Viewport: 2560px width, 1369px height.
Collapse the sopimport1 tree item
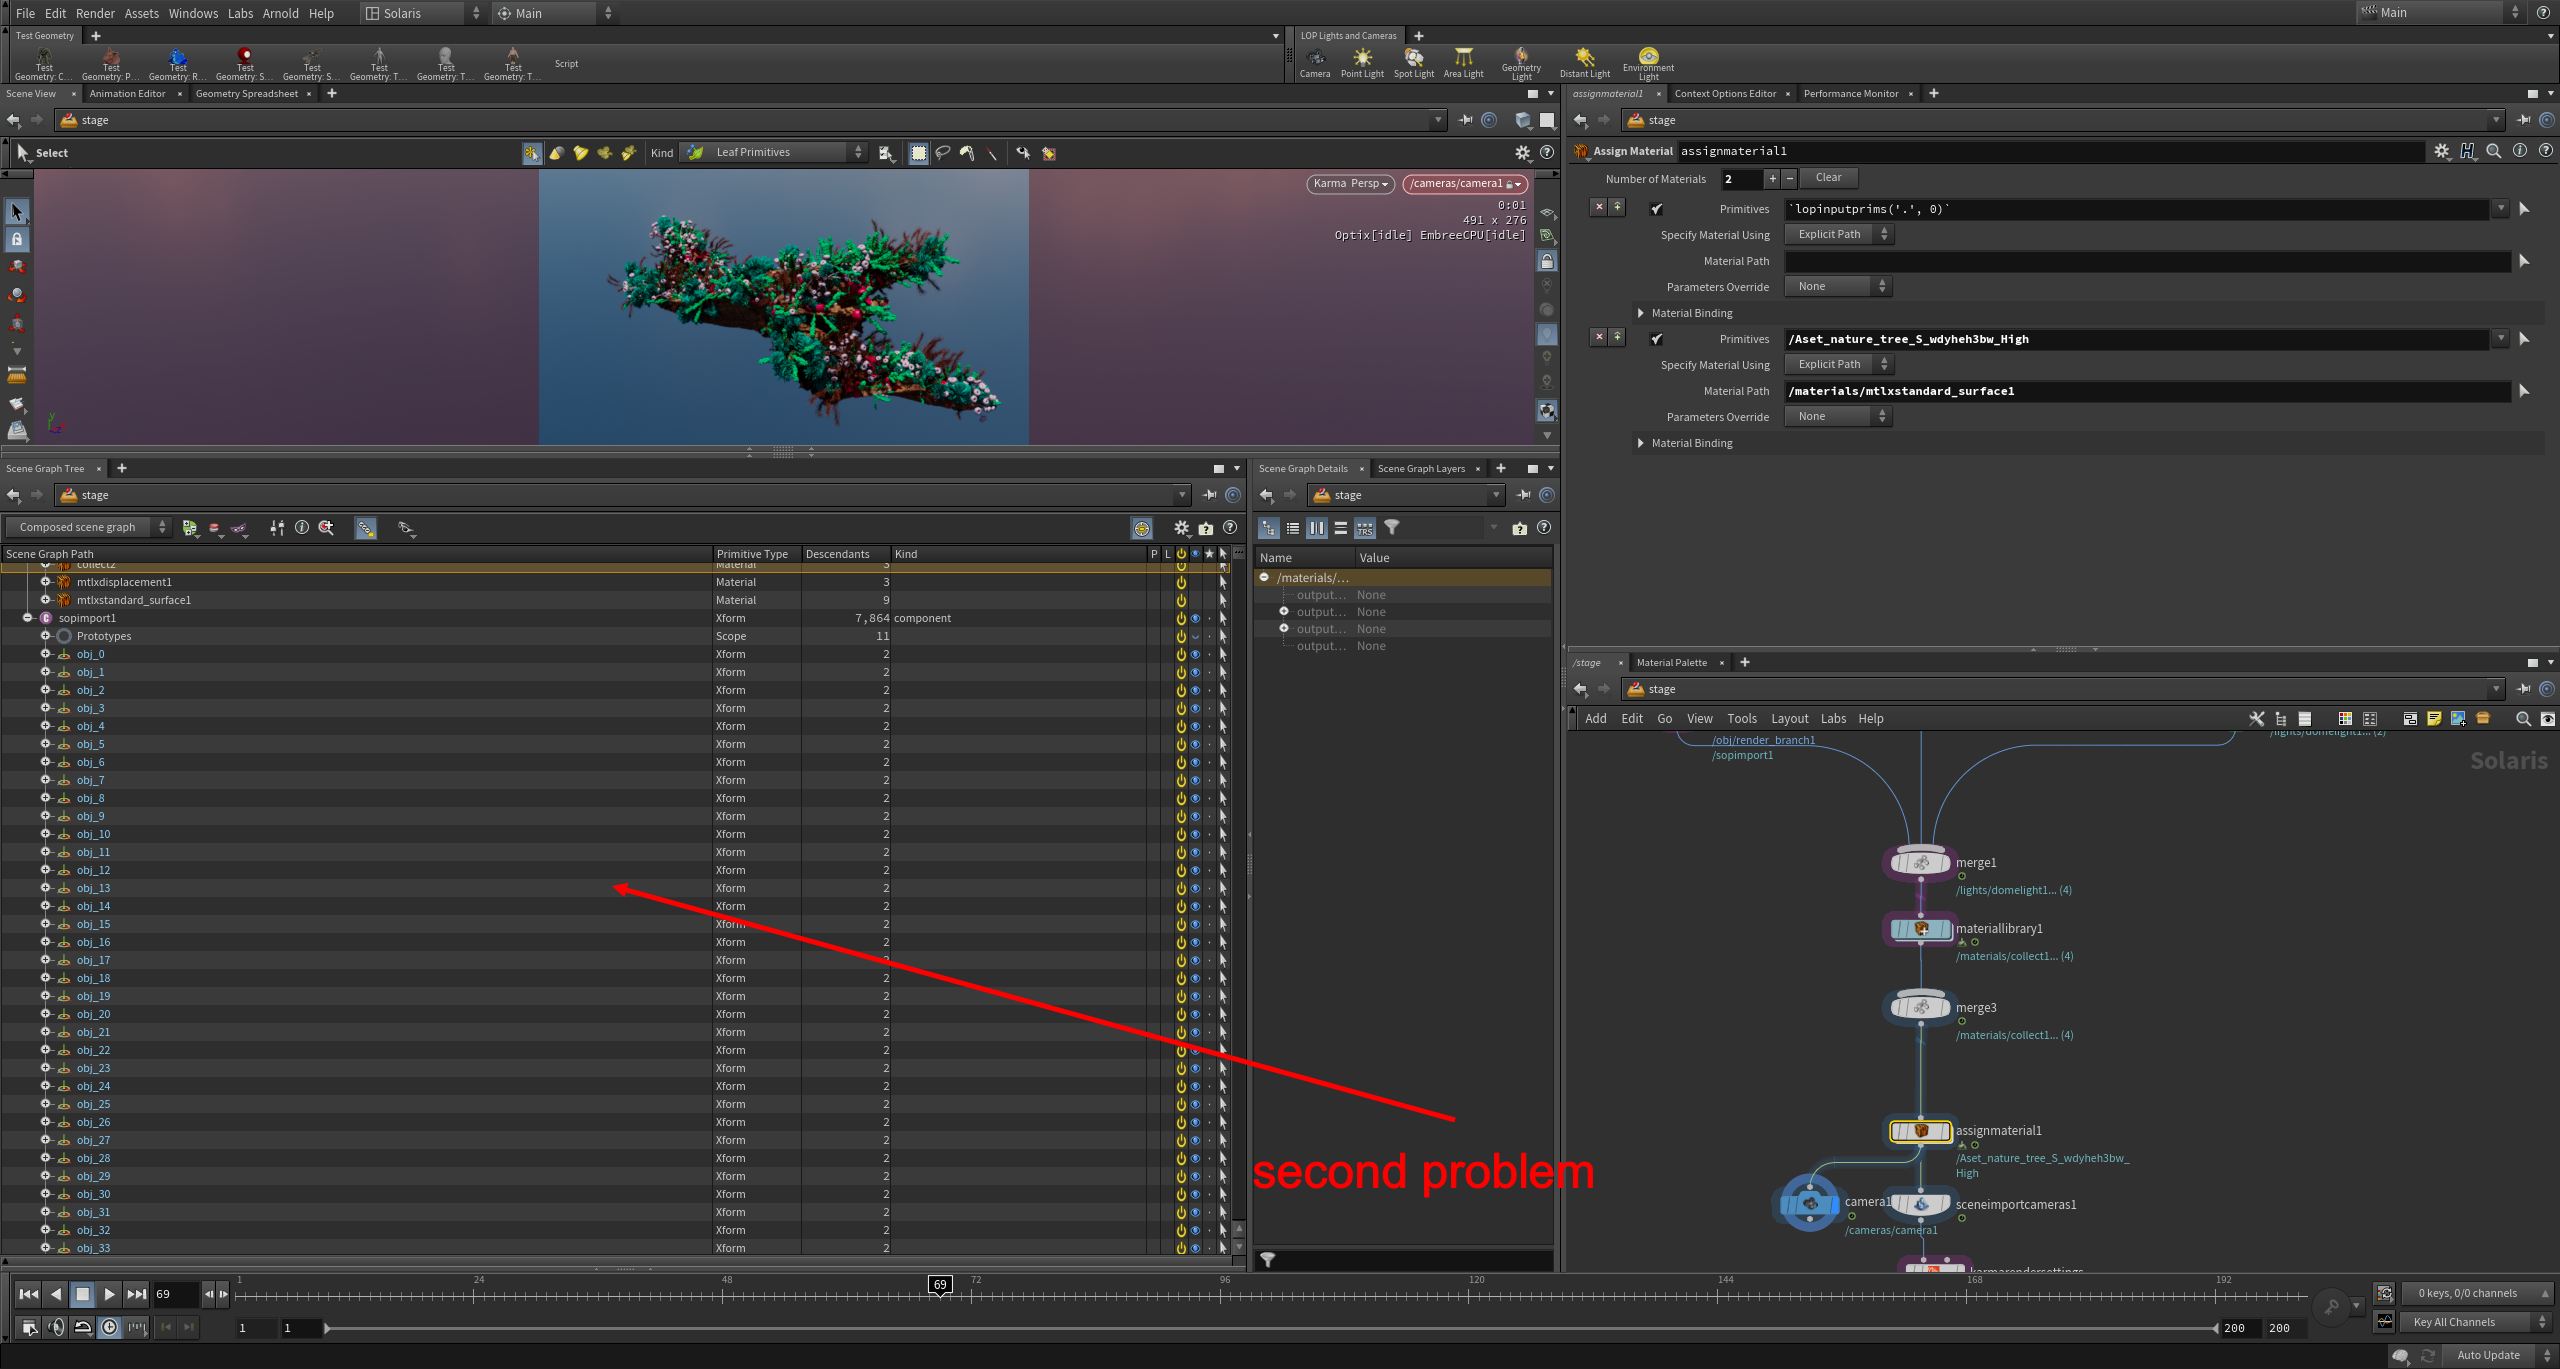click(x=28, y=618)
